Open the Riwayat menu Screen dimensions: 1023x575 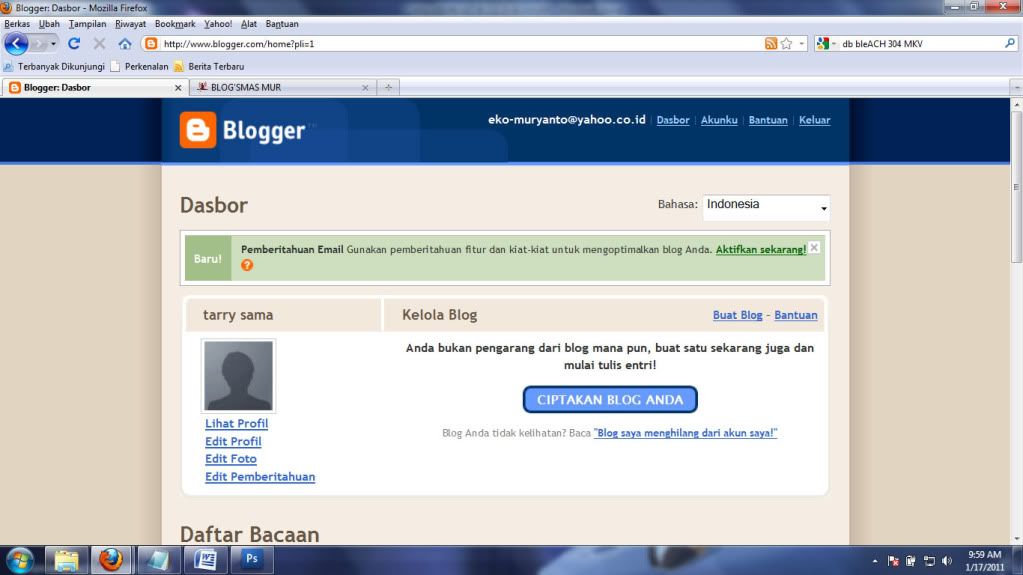point(130,23)
